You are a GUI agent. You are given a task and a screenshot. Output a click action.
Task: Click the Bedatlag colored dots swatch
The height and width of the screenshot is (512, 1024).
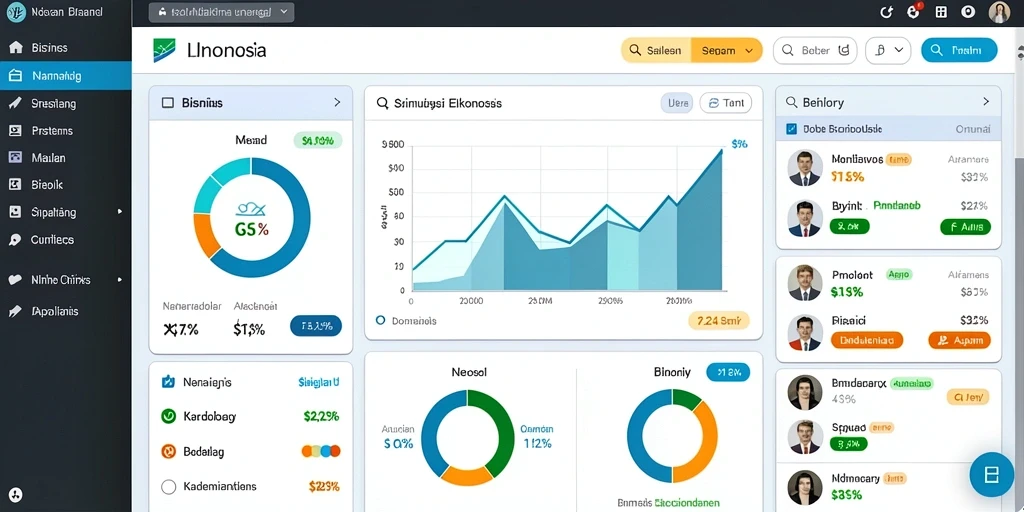pyautogui.click(x=321, y=451)
